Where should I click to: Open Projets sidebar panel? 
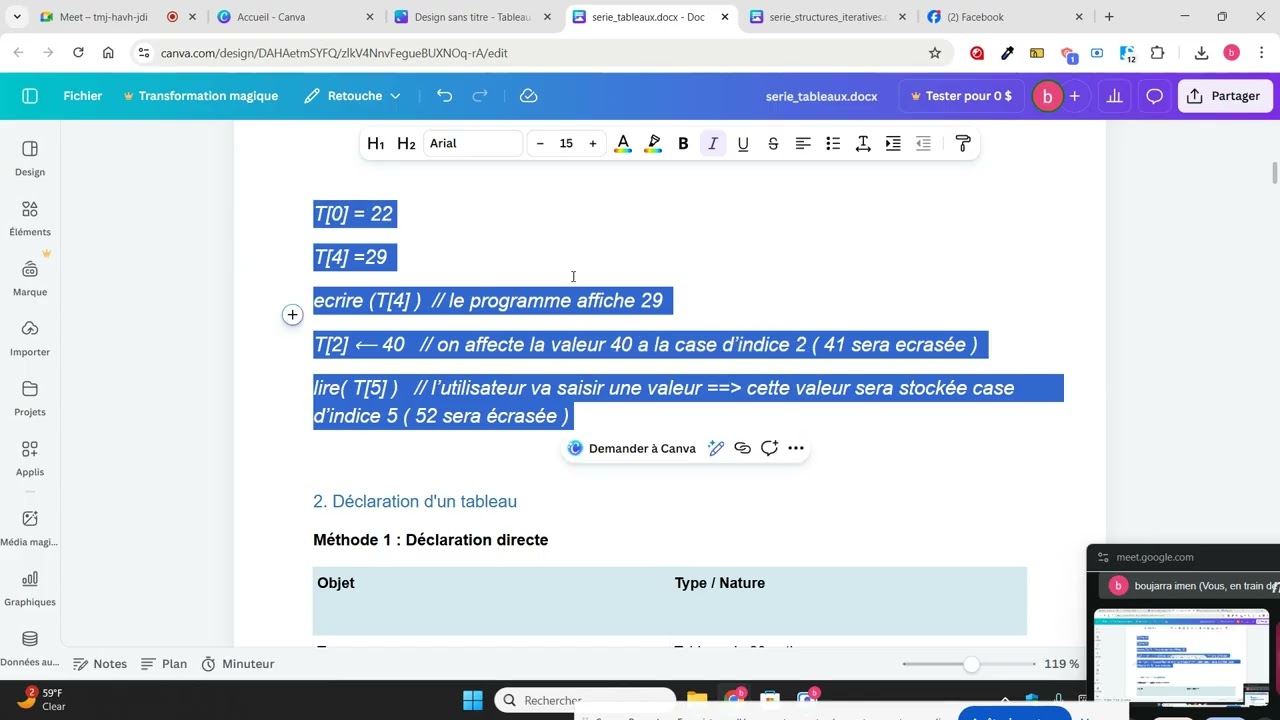(x=30, y=398)
